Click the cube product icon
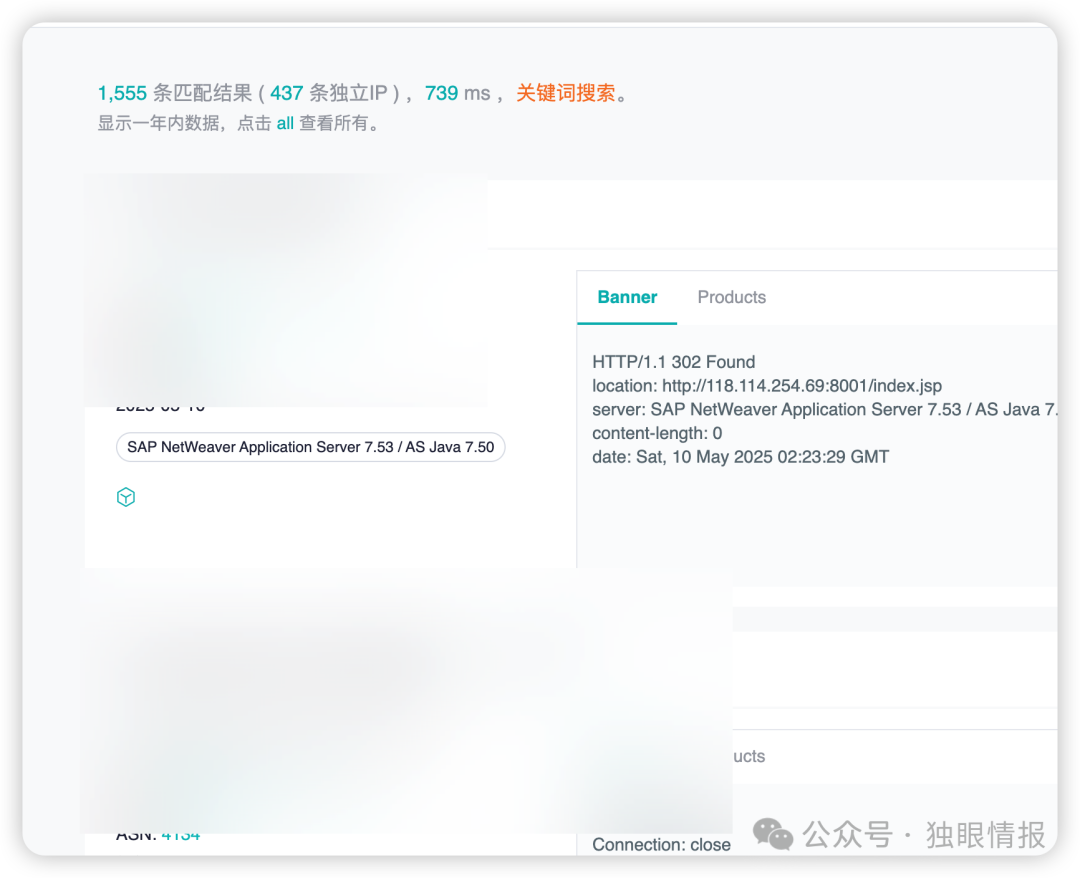Viewport: 1080px width, 878px height. coord(125,497)
